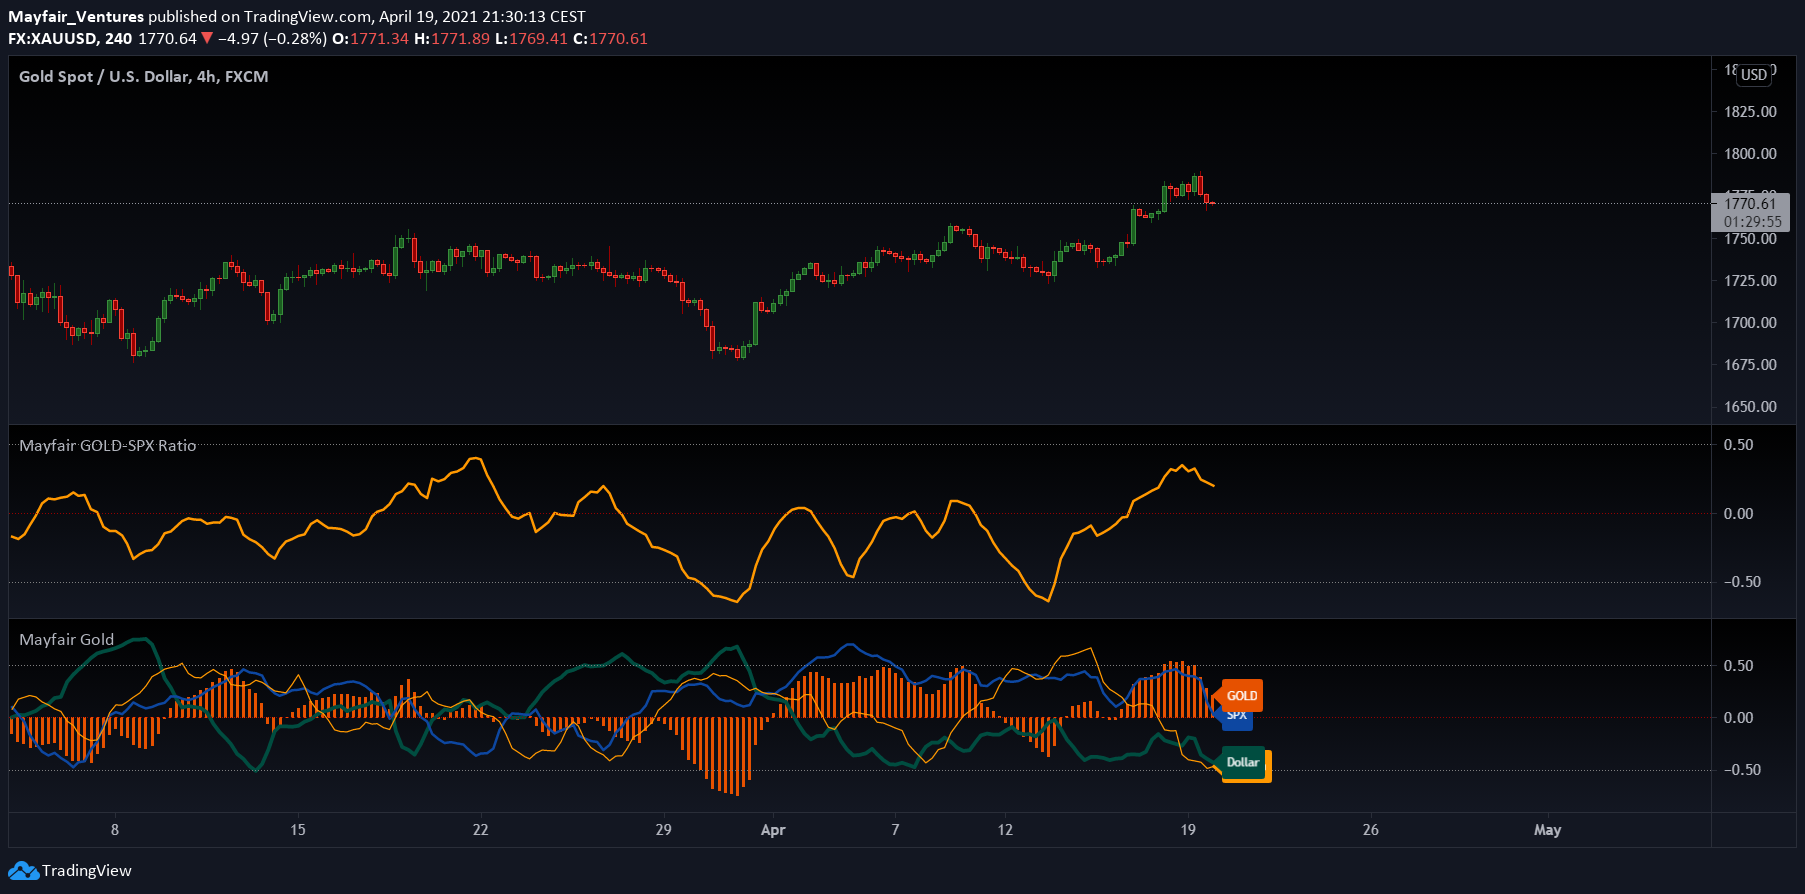Click the GOLD orange series label
The height and width of the screenshot is (894, 1805).
tap(1242, 696)
